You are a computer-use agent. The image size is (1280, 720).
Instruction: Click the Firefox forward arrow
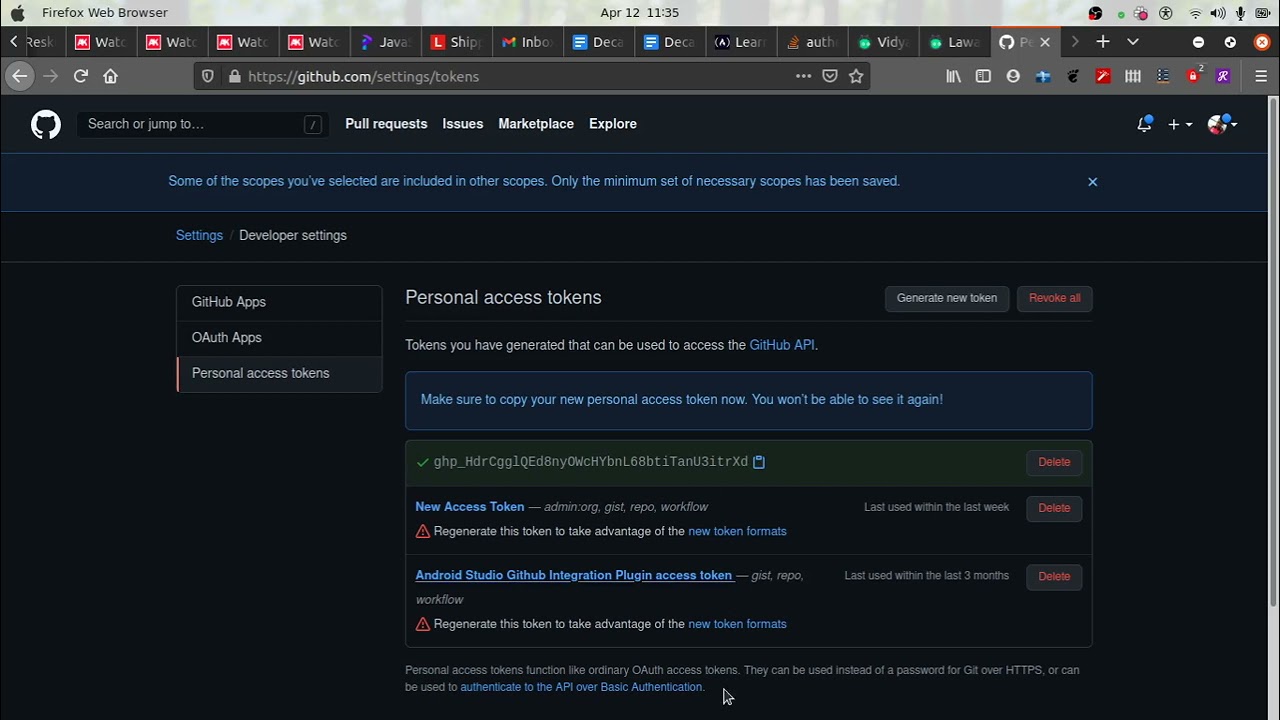(50, 76)
